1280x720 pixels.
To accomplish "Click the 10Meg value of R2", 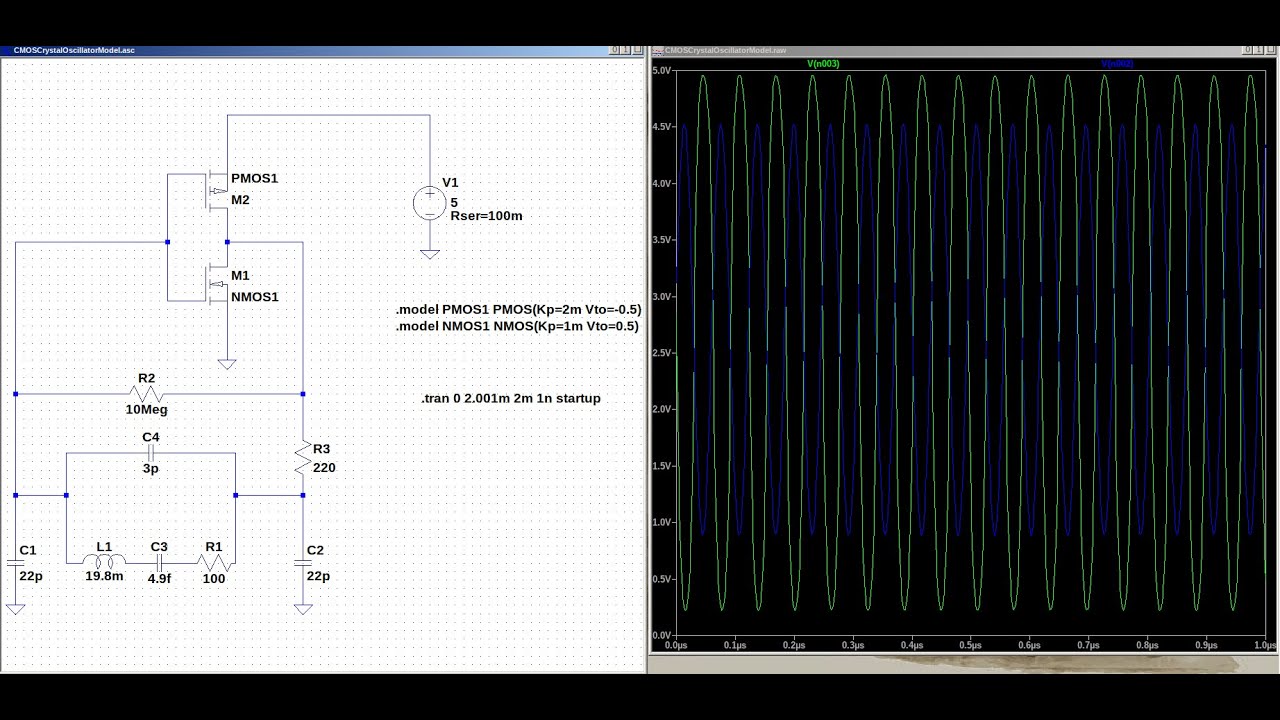I will [x=146, y=409].
